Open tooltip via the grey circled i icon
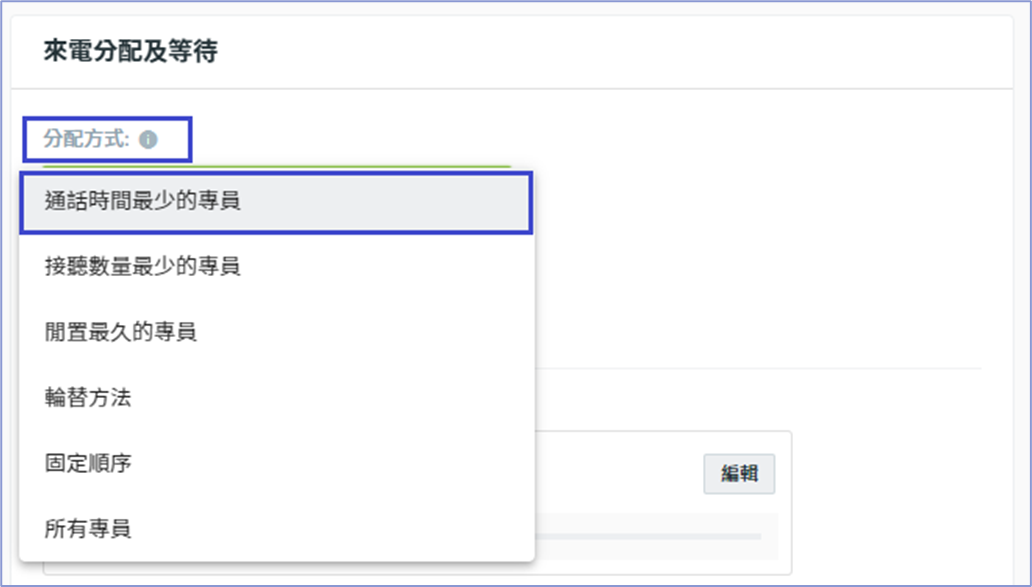This screenshot has height=587, width=1032. point(148,140)
